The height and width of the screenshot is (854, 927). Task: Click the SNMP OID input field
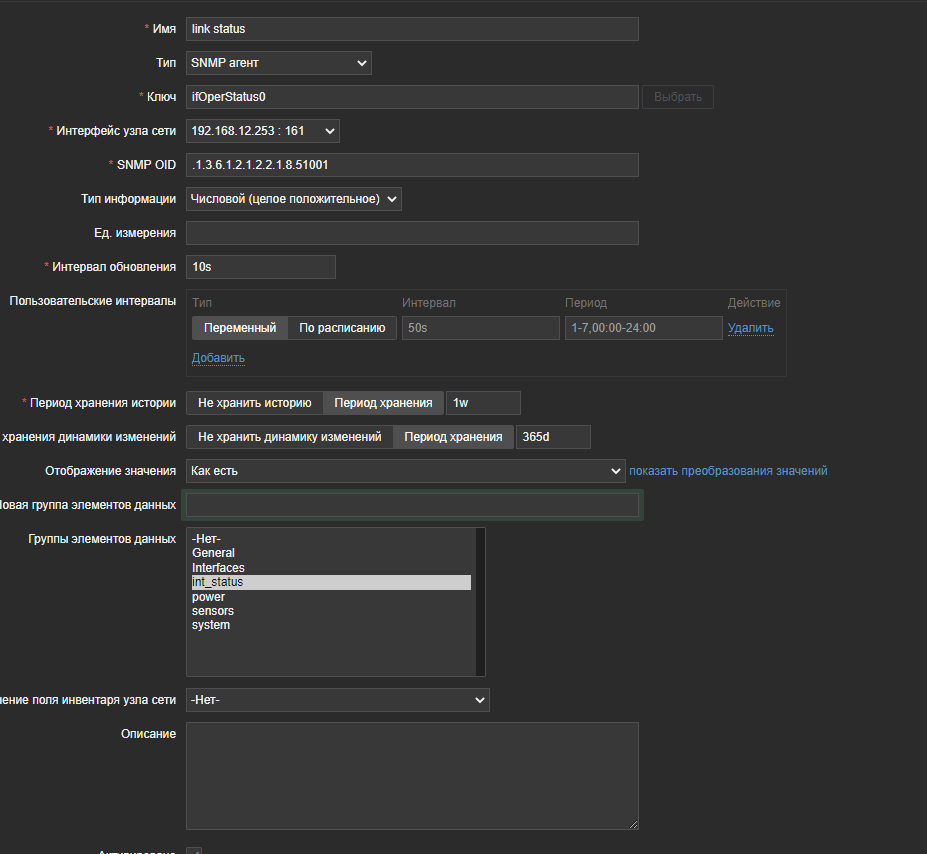[x=412, y=165]
